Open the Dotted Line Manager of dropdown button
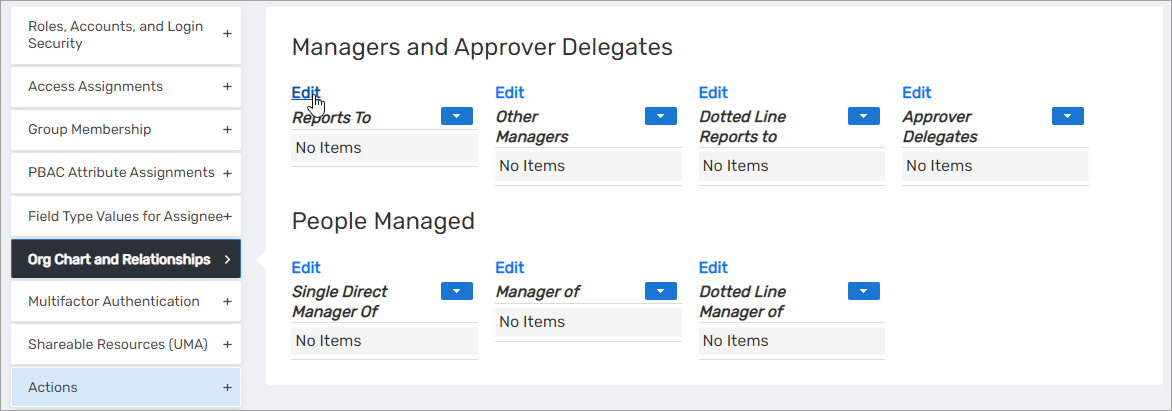The image size is (1172, 411). click(863, 291)
